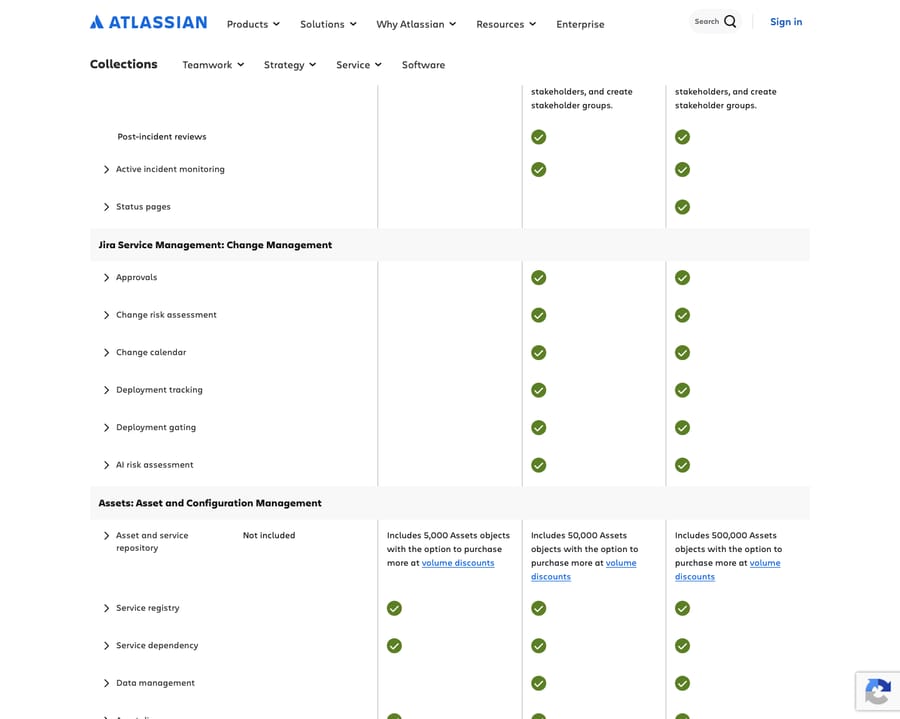The width and height of the screenshot is (900, 719).
Task: Open the Service collections menu
Action: coord(359,65)
